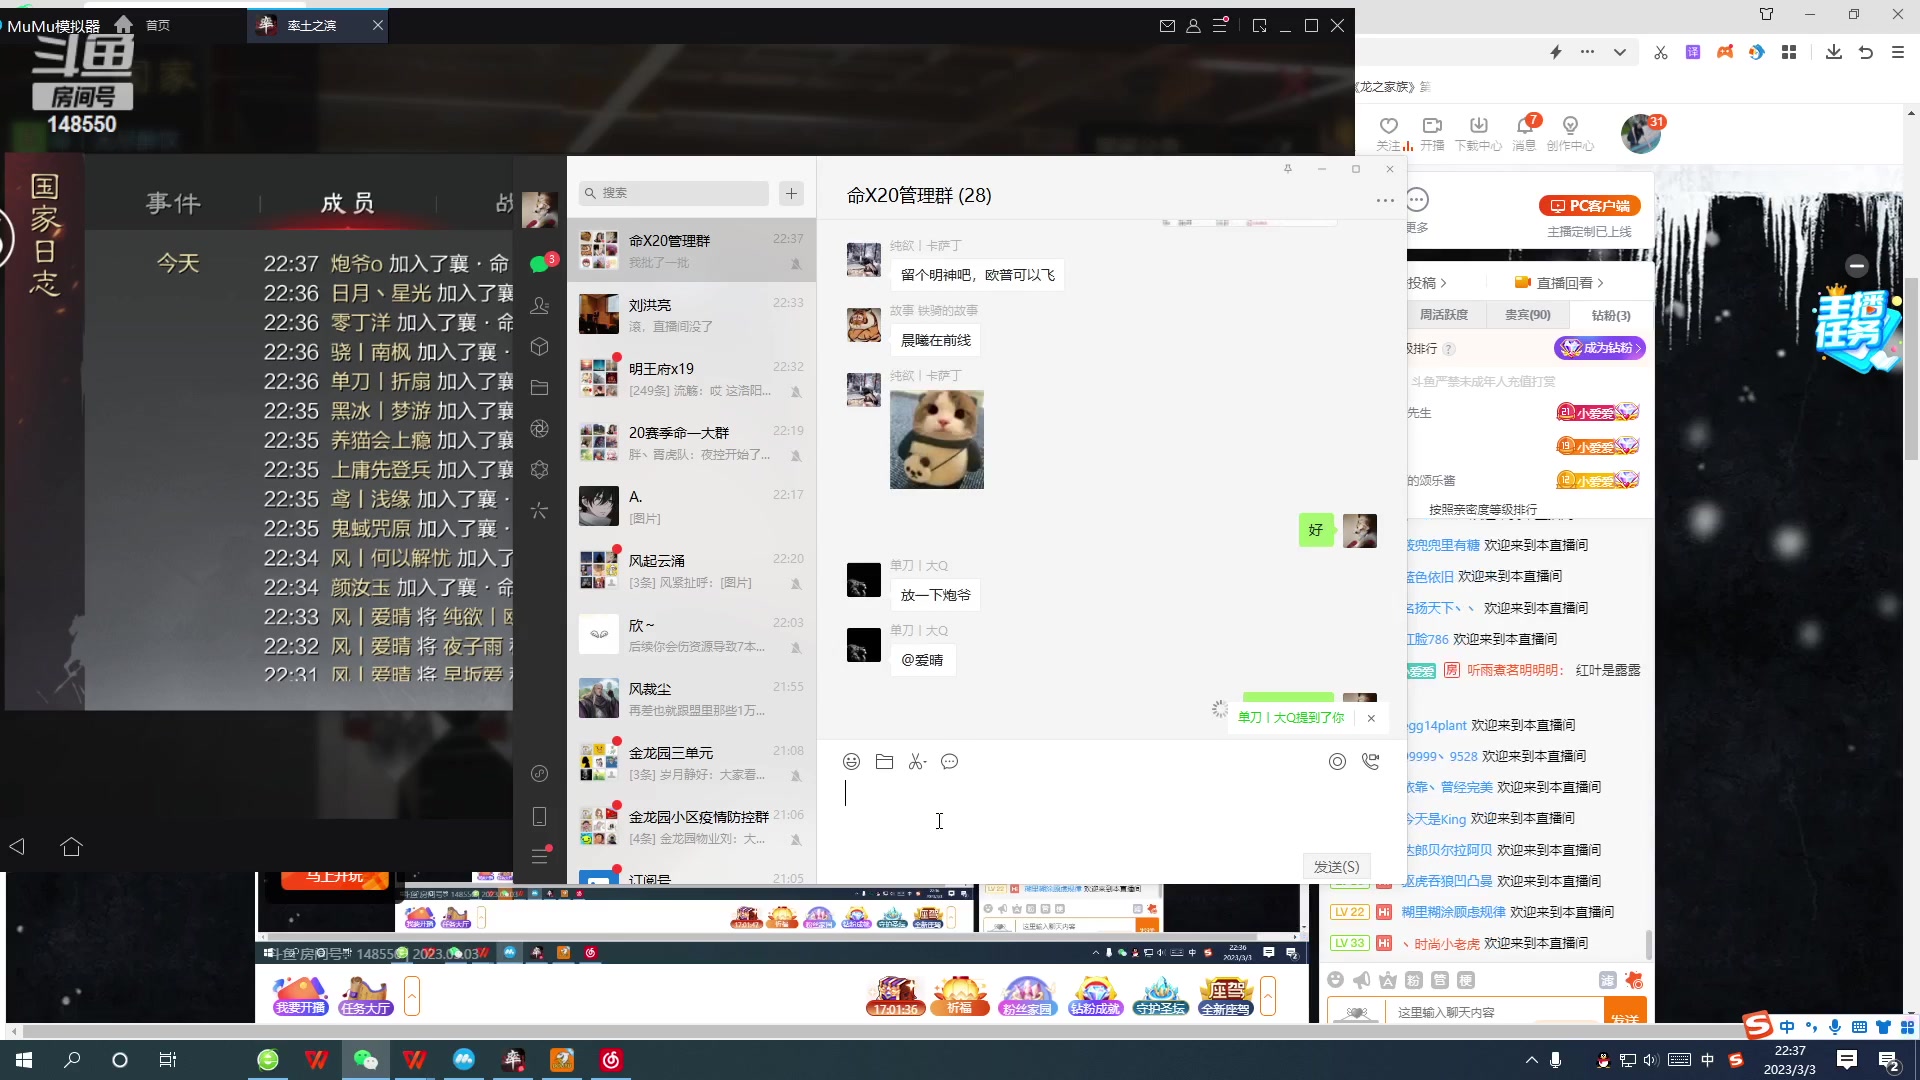Open Douyu 下载中心 icon
Screen dimensions: 1920x1080
tap(1478, 132)
